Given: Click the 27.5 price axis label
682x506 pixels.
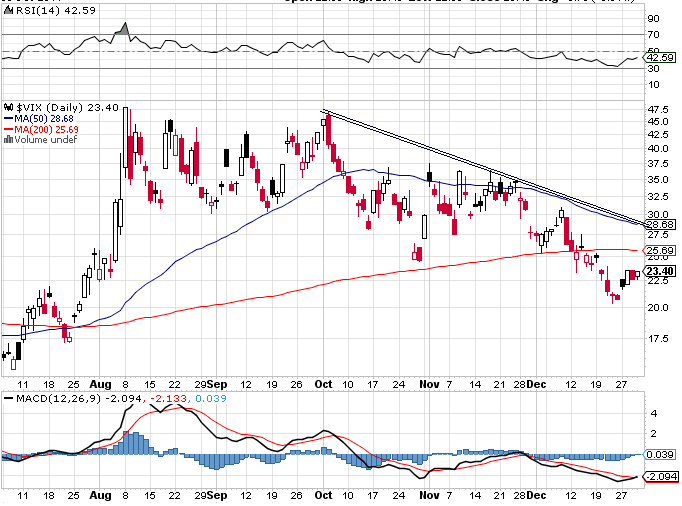Looking at the screenshot, I should click(658, 235).
